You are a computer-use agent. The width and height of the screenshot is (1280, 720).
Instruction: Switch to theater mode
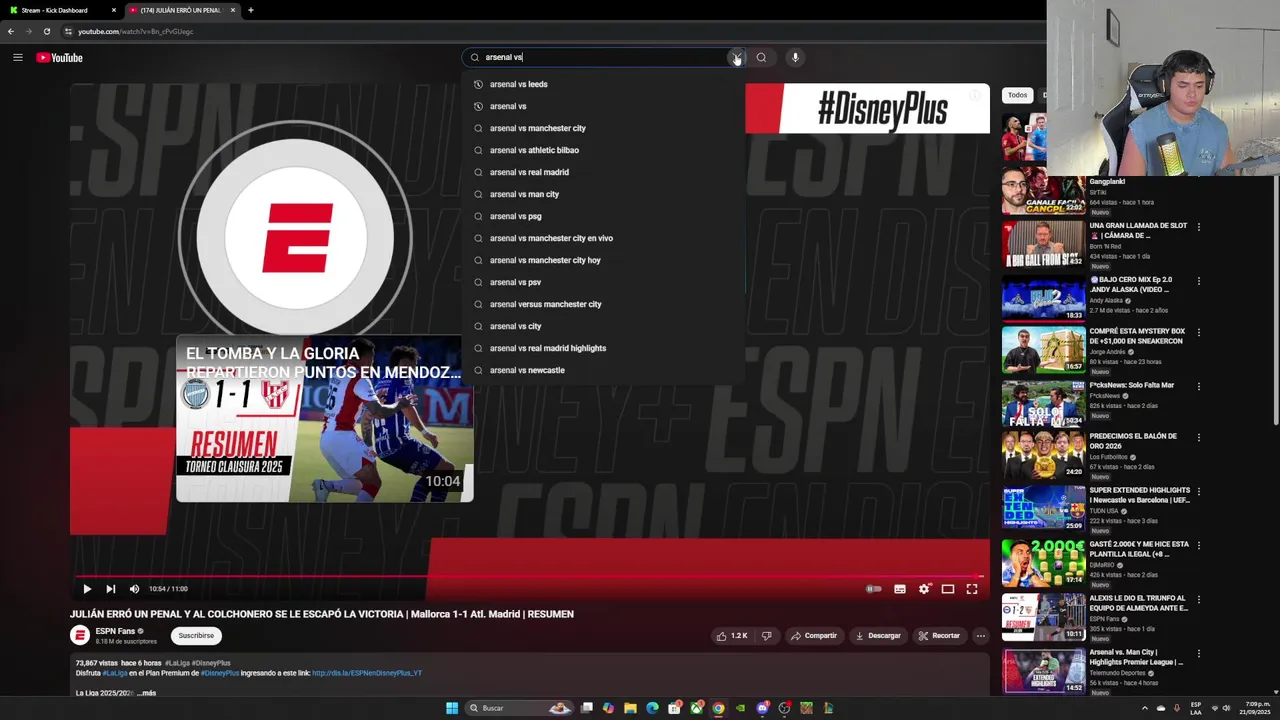click(x=948, y=589)
